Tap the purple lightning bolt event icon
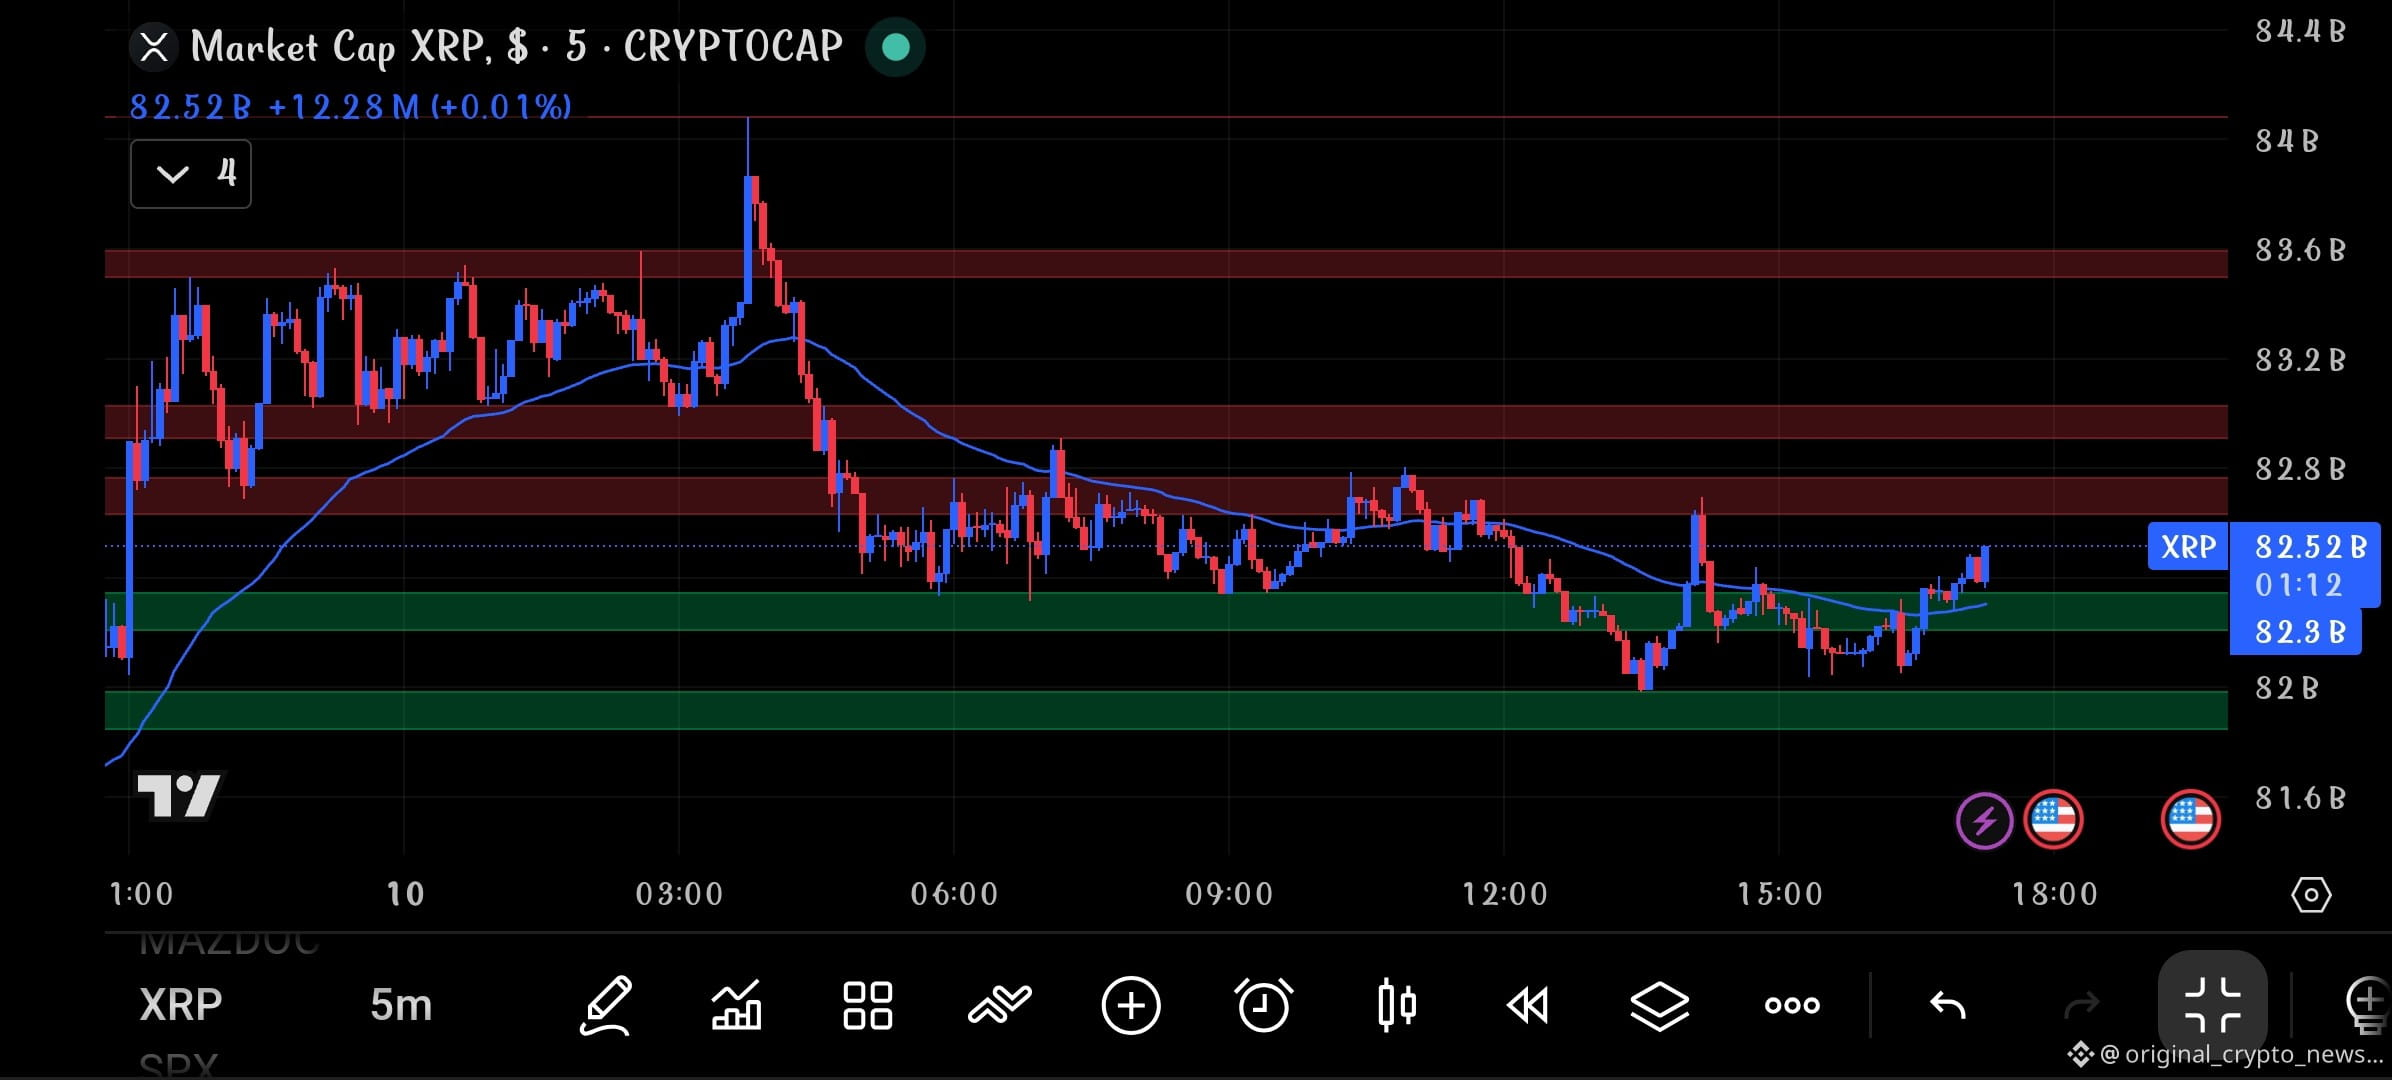 [1984, 821]
